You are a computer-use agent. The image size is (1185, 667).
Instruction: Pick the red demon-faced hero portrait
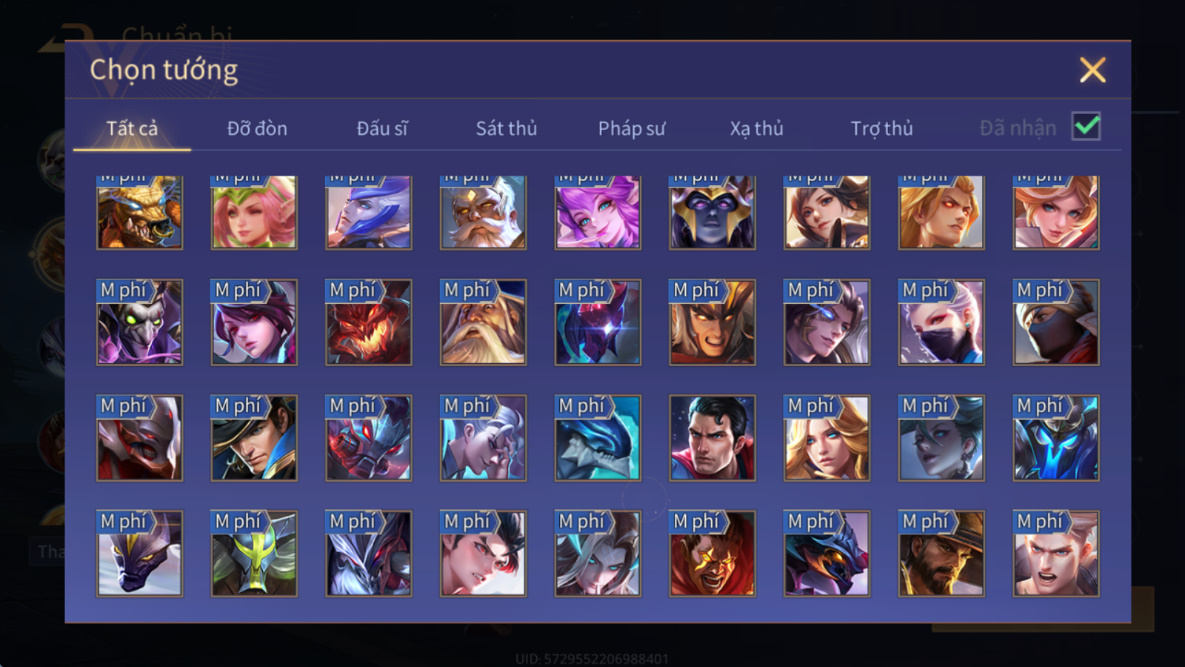pyautogui.click(x=369, y=323)
